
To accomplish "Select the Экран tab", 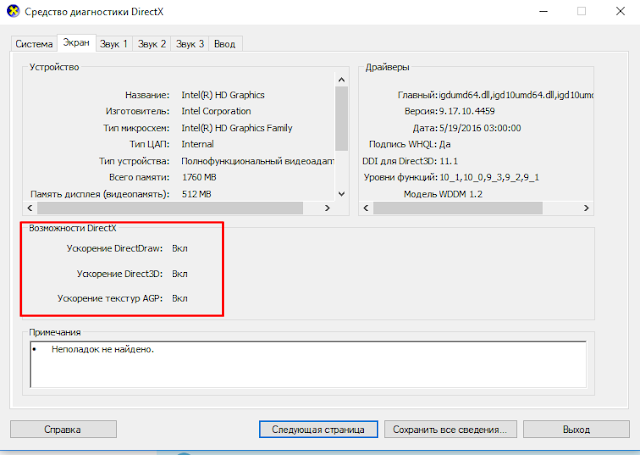I will tap(76, 43).
